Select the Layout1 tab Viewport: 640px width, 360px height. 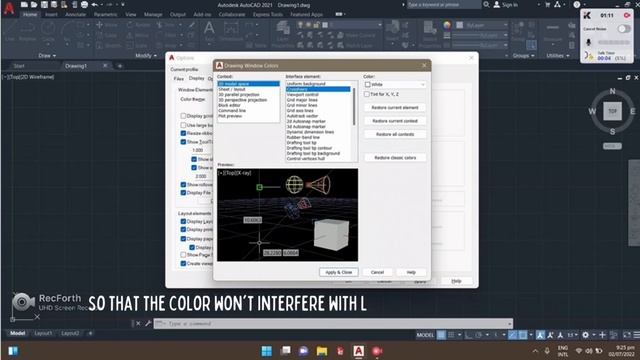(x=43, y=333)
